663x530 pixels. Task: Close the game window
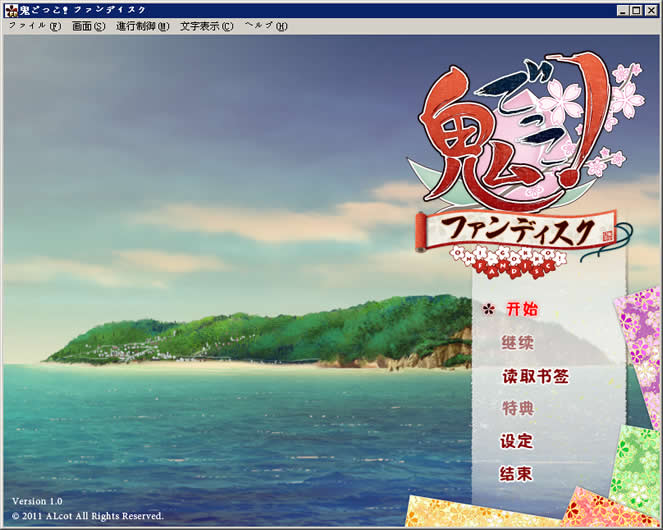coord(651,11)
